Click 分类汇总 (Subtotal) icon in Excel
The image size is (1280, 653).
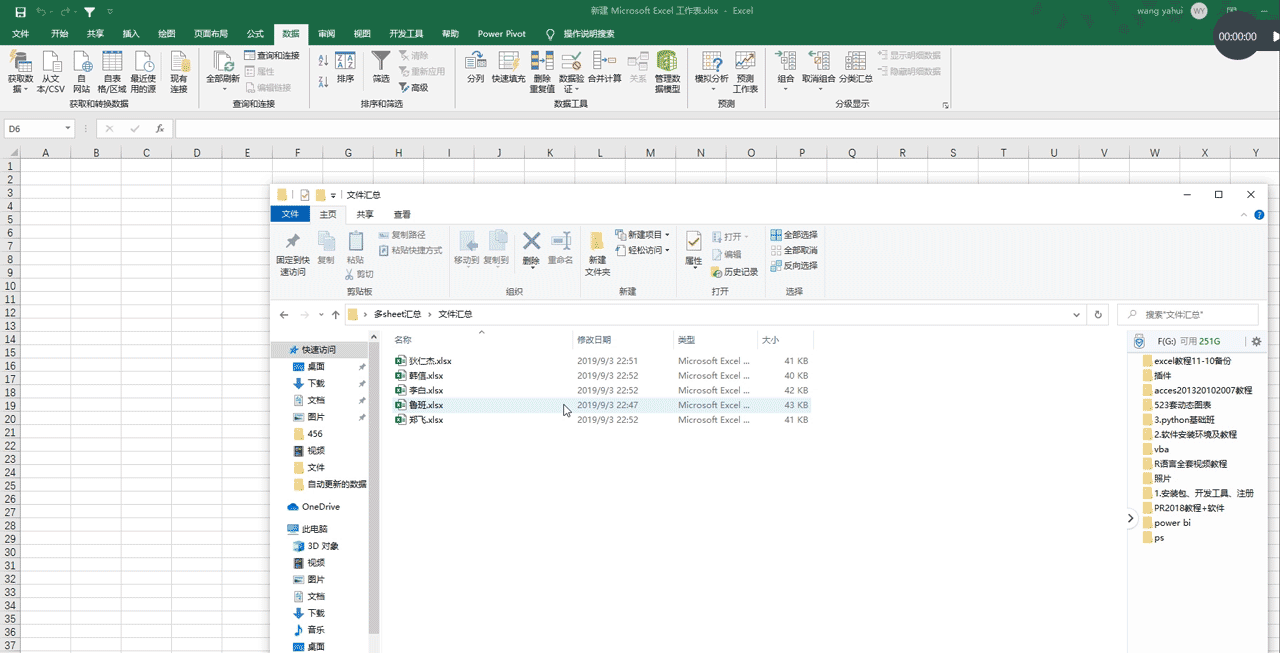tap(856, 68)
